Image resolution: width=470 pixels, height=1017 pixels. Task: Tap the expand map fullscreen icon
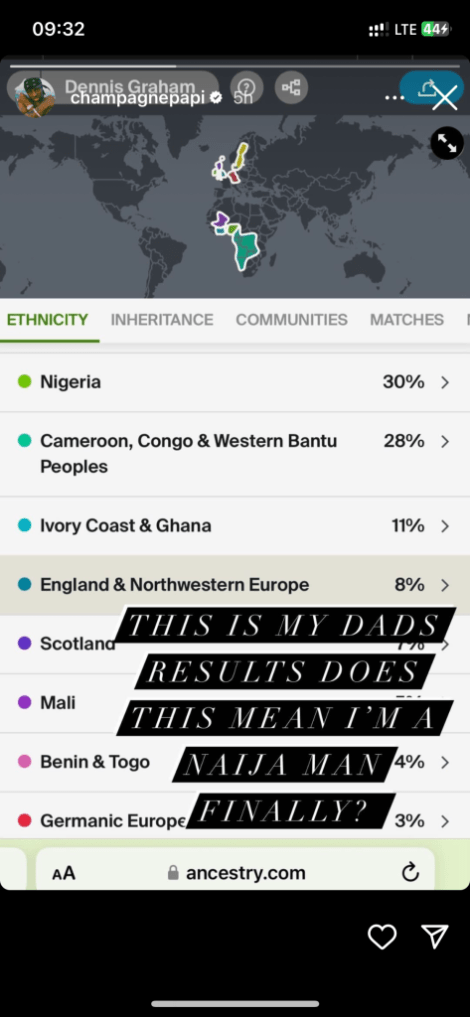point(447,143)
